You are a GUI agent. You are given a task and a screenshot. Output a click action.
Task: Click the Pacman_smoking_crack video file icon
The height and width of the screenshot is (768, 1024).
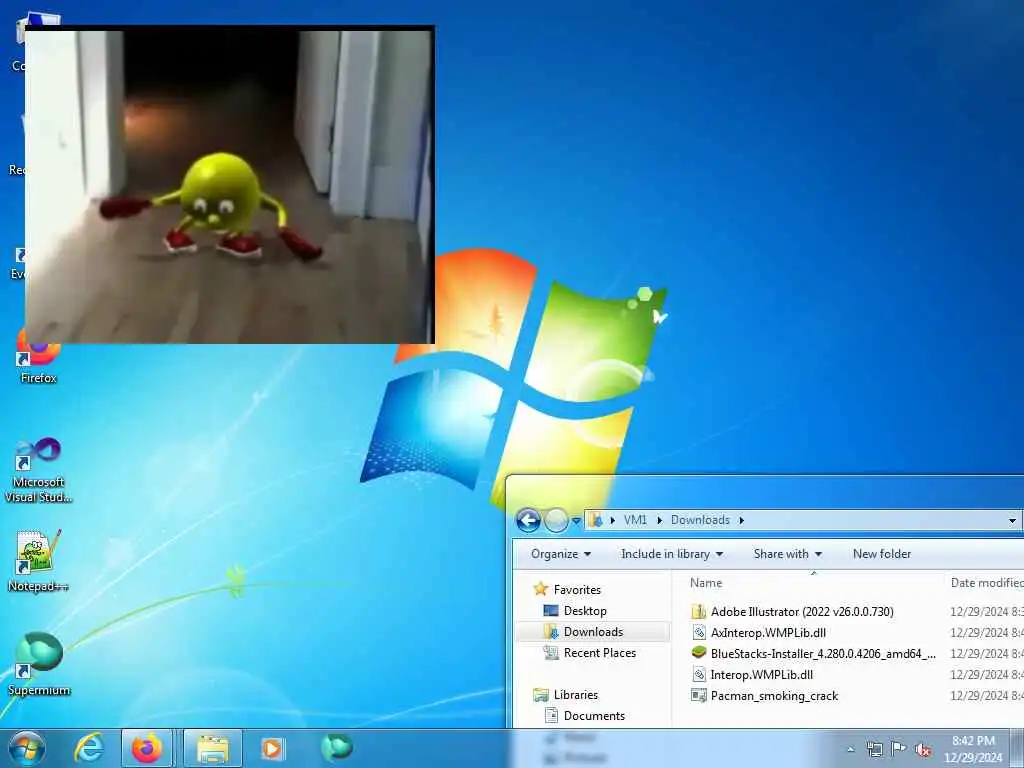(699, 696)
